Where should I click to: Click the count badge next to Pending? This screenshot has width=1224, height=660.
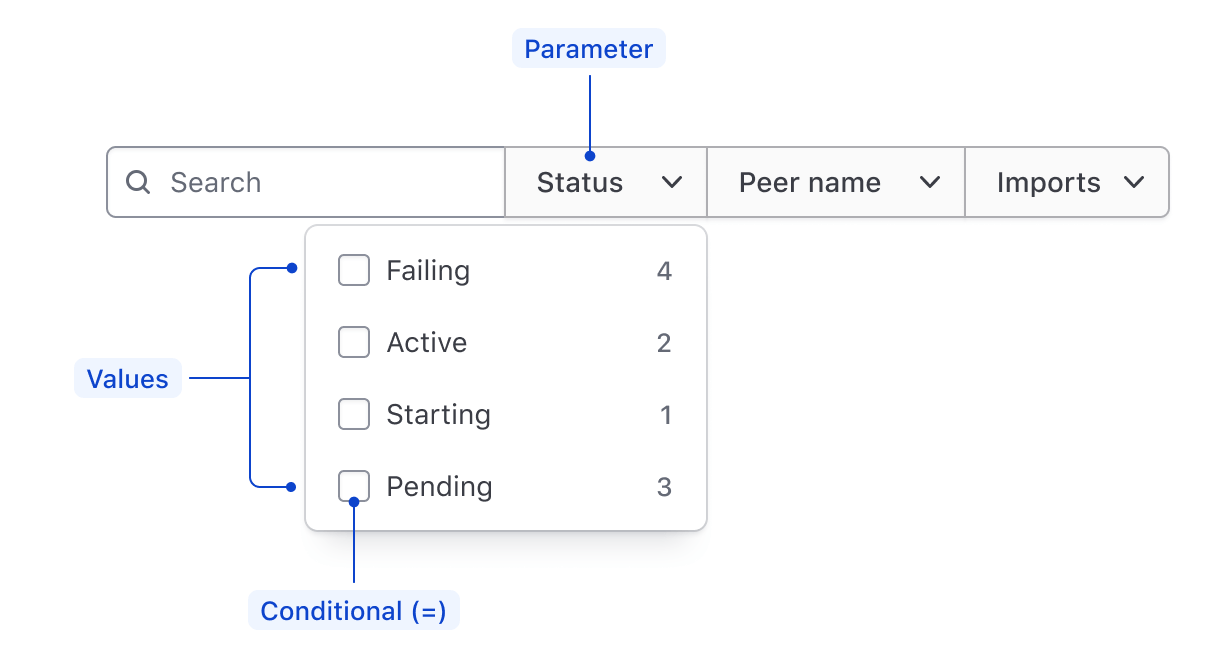coord(665,486)
